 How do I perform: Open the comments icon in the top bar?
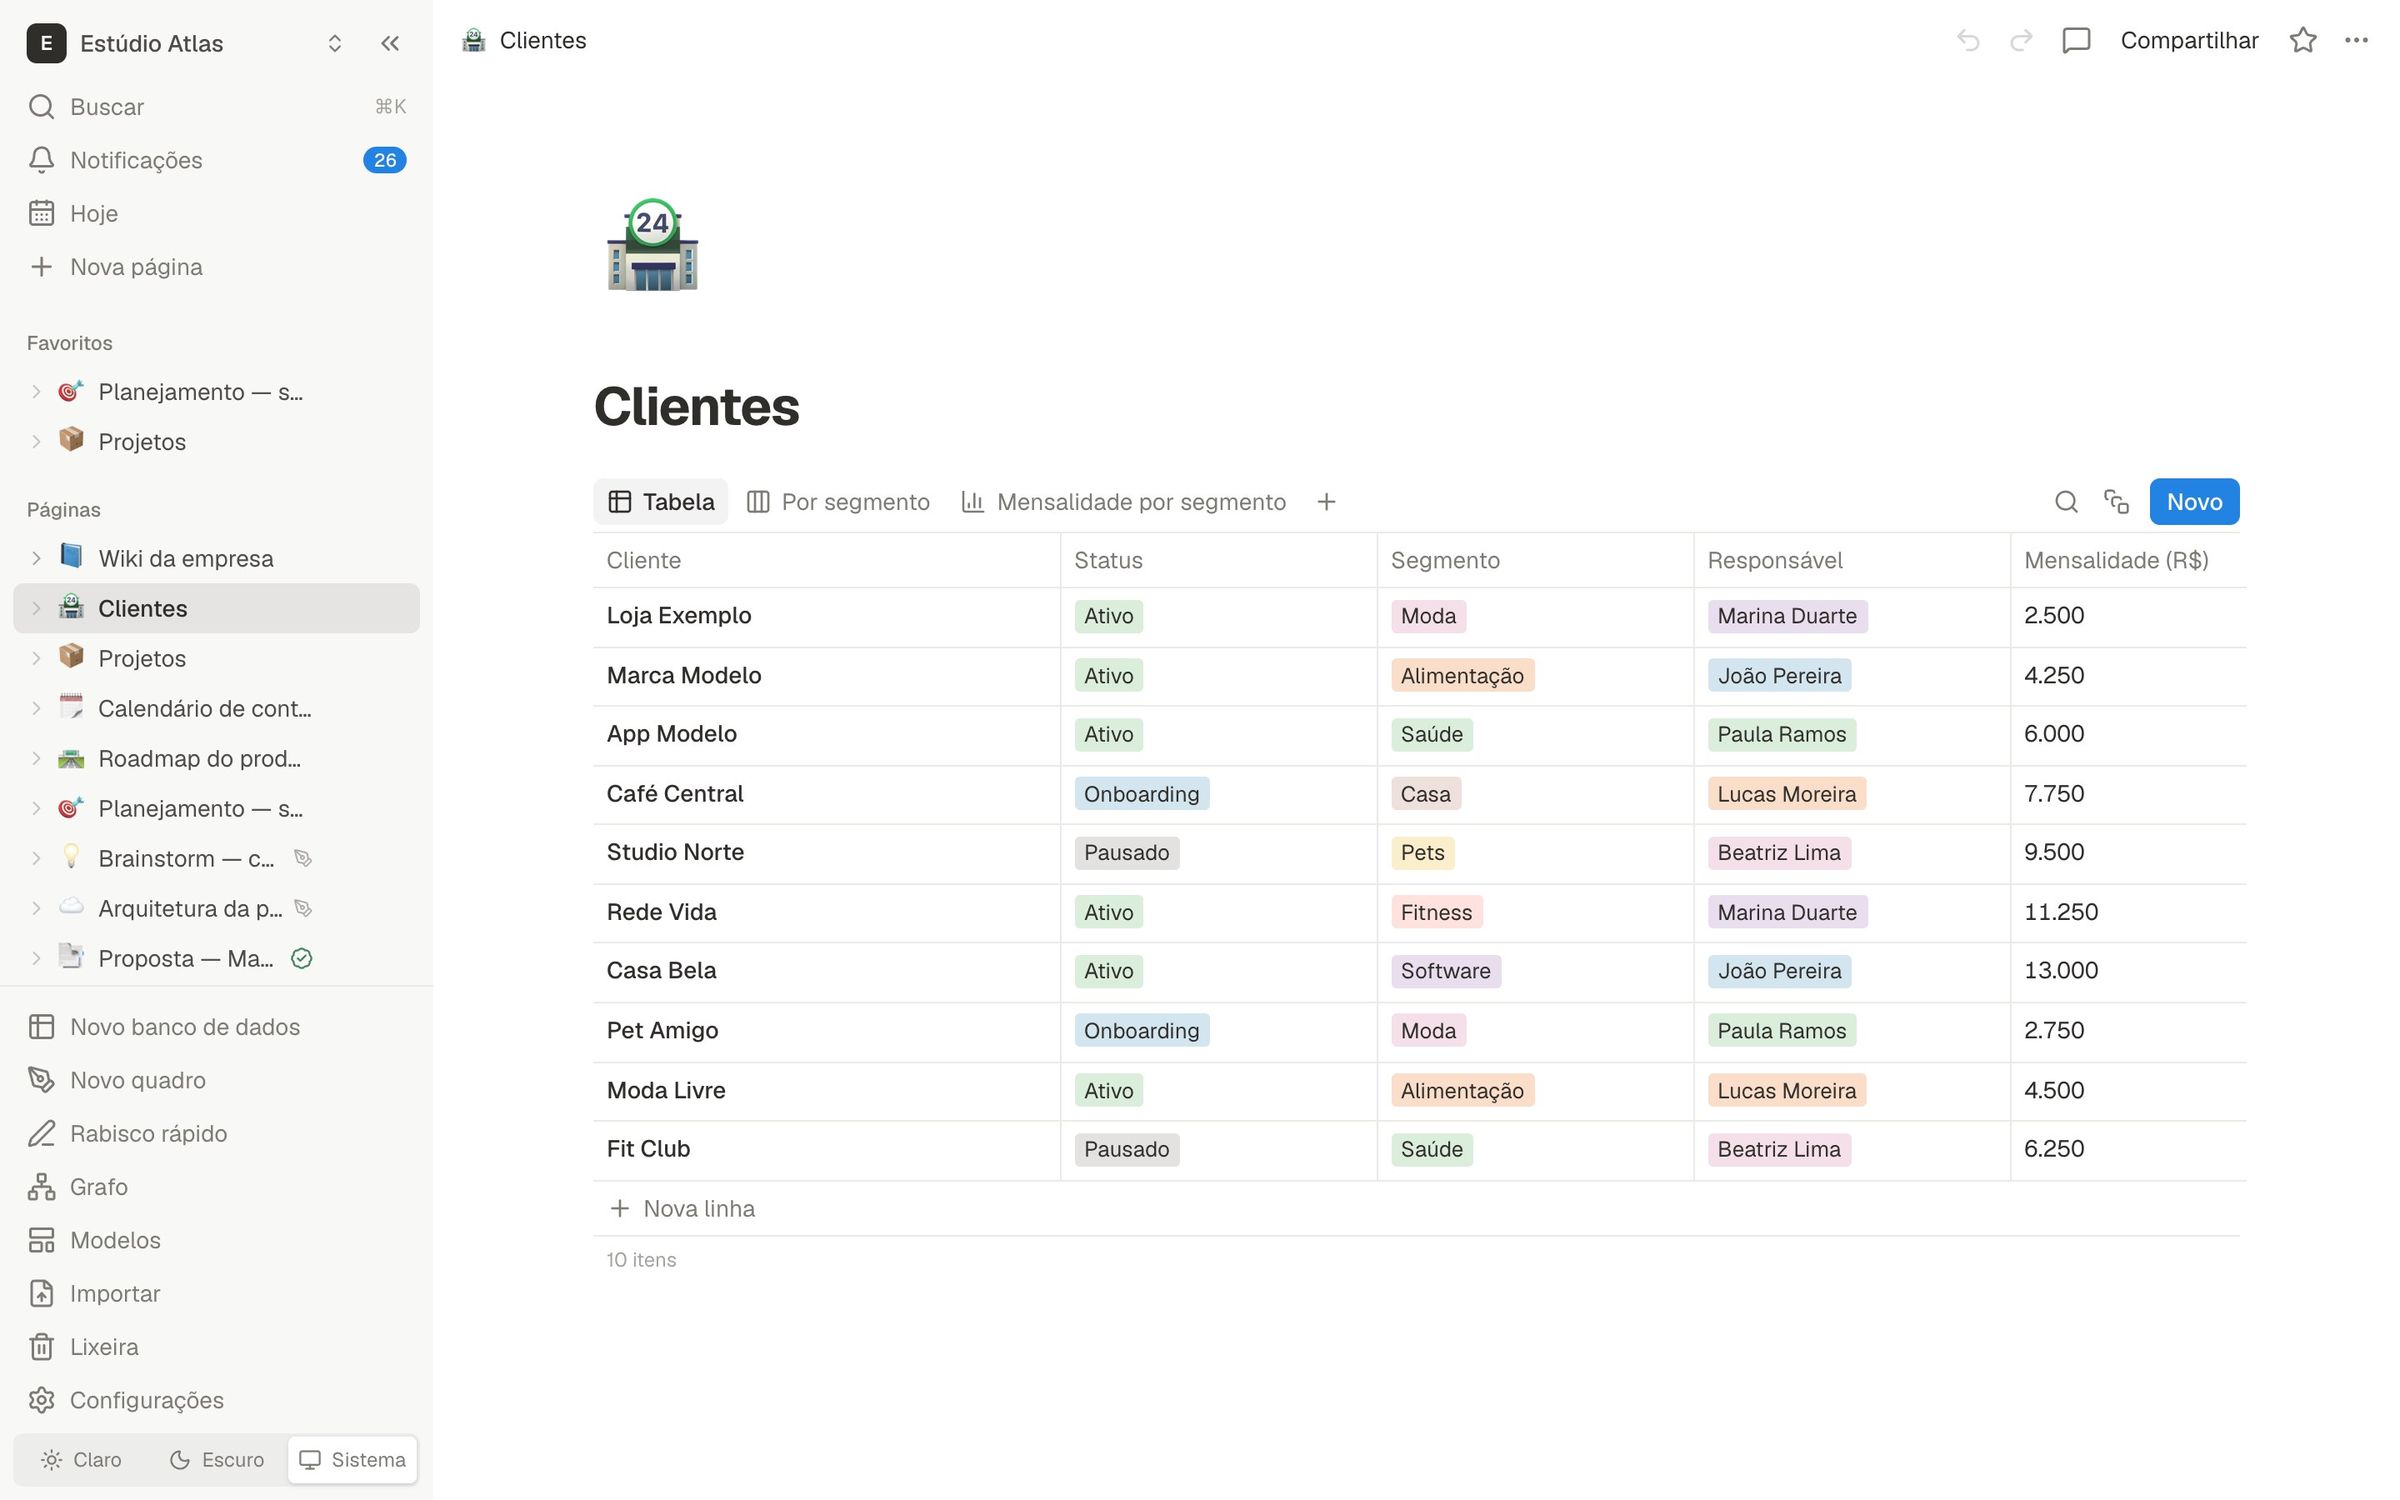pos(2076,40)
